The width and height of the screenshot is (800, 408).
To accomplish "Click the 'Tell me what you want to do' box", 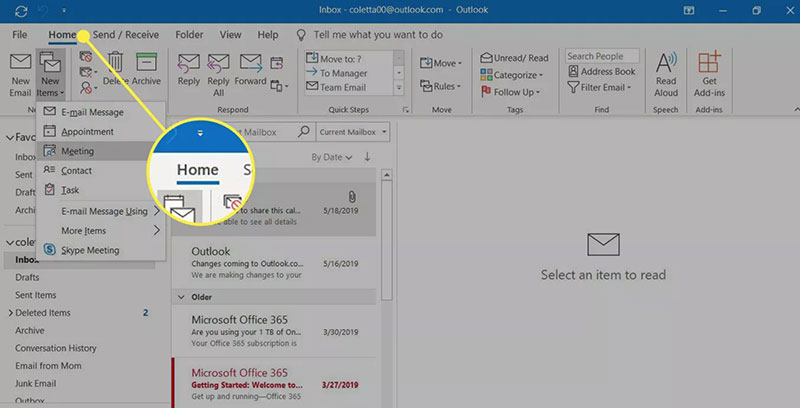I will tap(370, 35).
